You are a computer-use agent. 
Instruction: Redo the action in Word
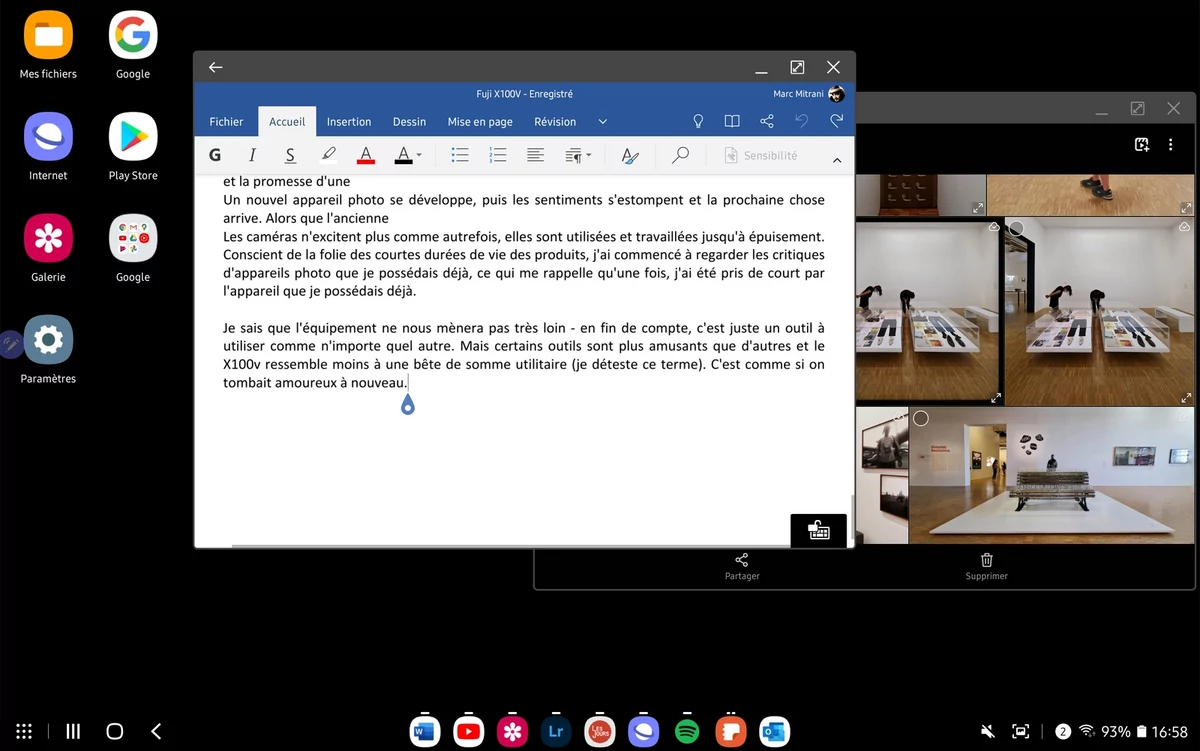[836, 121]
